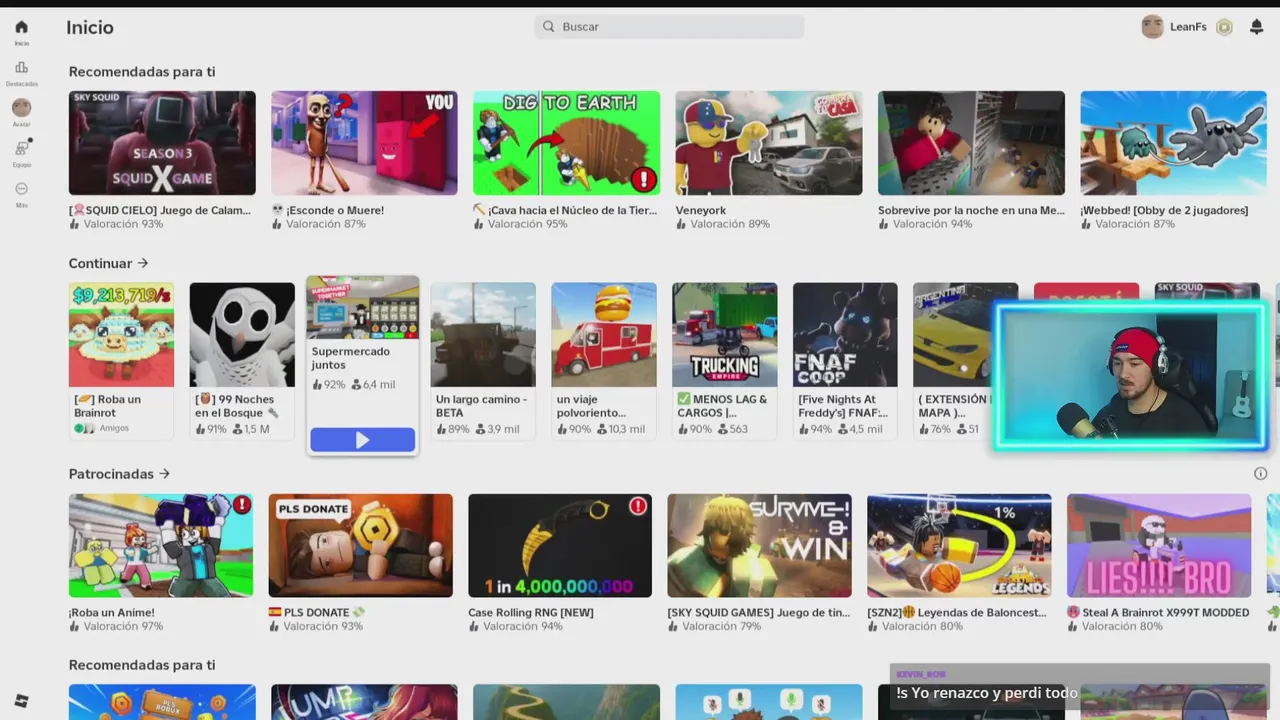Screen dimensions: 1280x720
Task: Click the info icon next to Patrocinadas row
Action: tap(1260, 474)
